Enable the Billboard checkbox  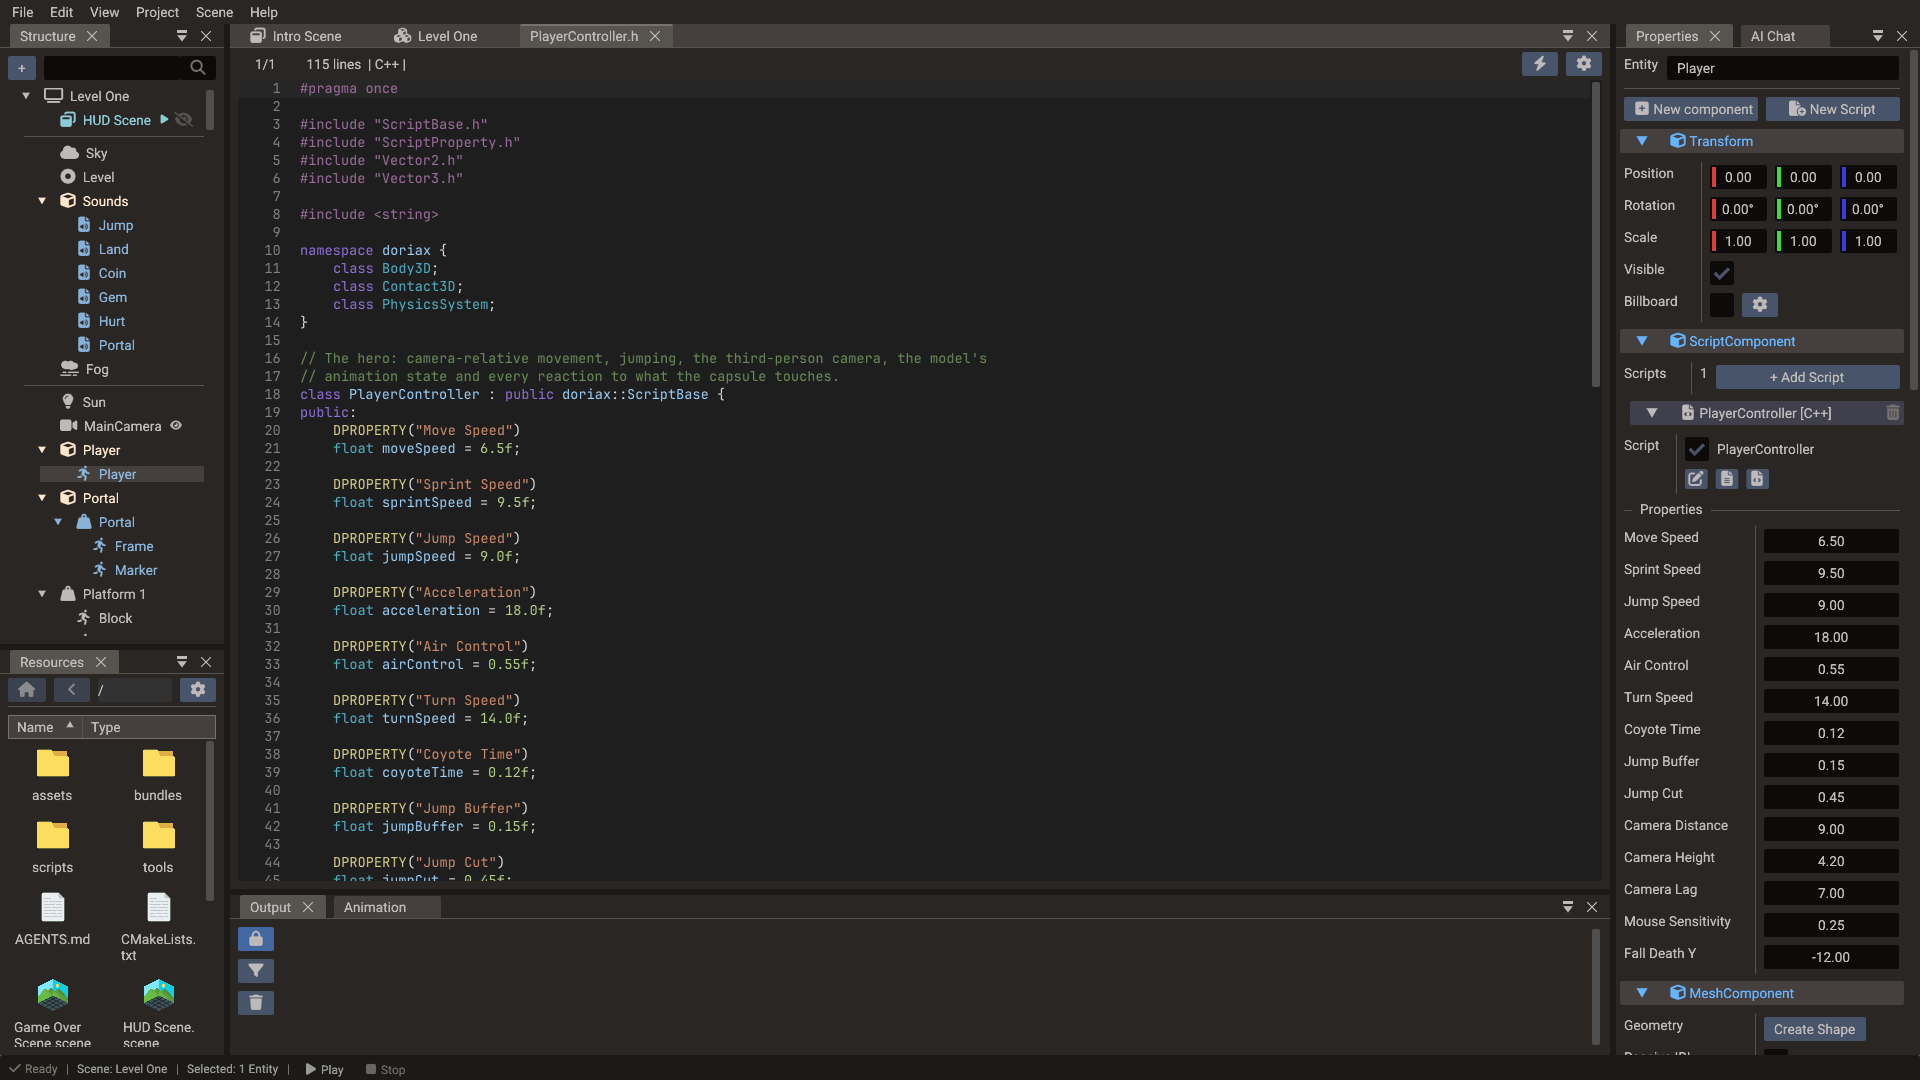pyautogui.click(x=1722, y=305)
